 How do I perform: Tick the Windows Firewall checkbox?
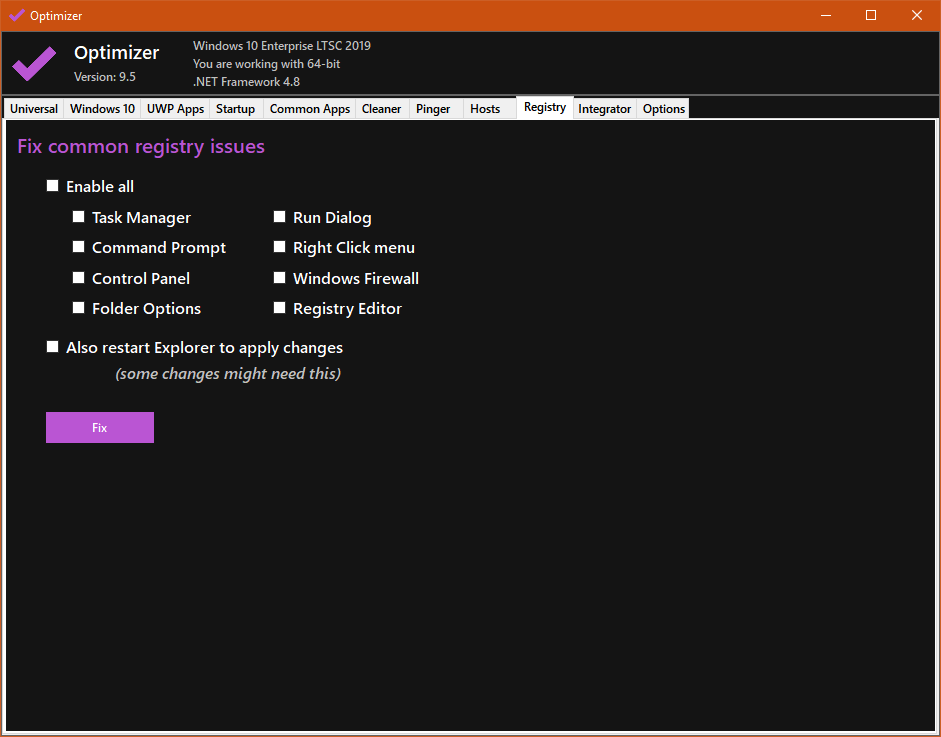pyautogui.click(x=280, y=278)
